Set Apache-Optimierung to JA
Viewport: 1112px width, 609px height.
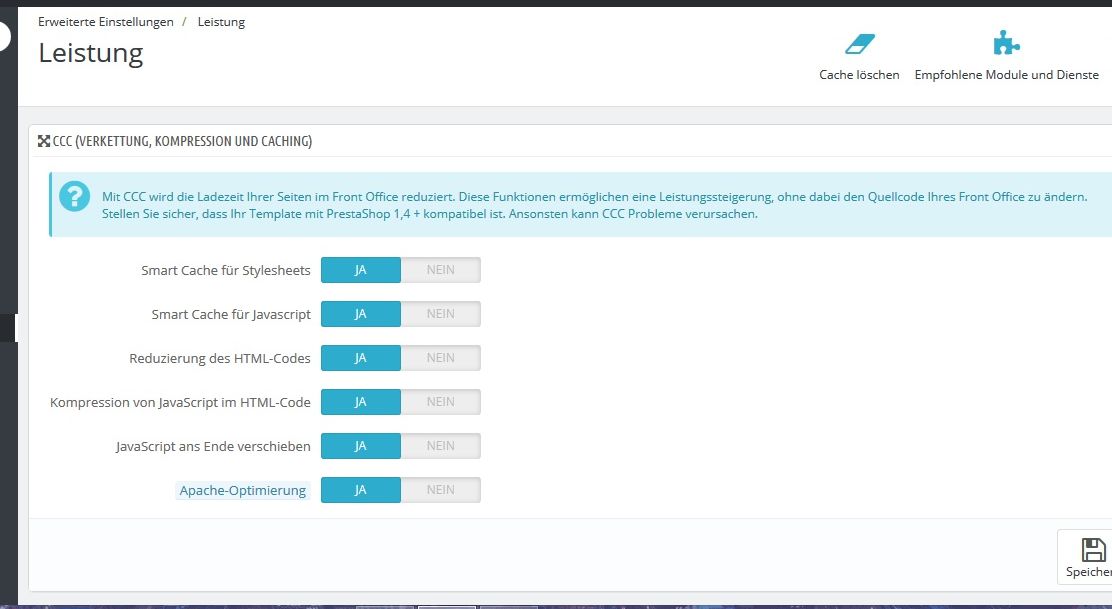click(x=360, y=490)
